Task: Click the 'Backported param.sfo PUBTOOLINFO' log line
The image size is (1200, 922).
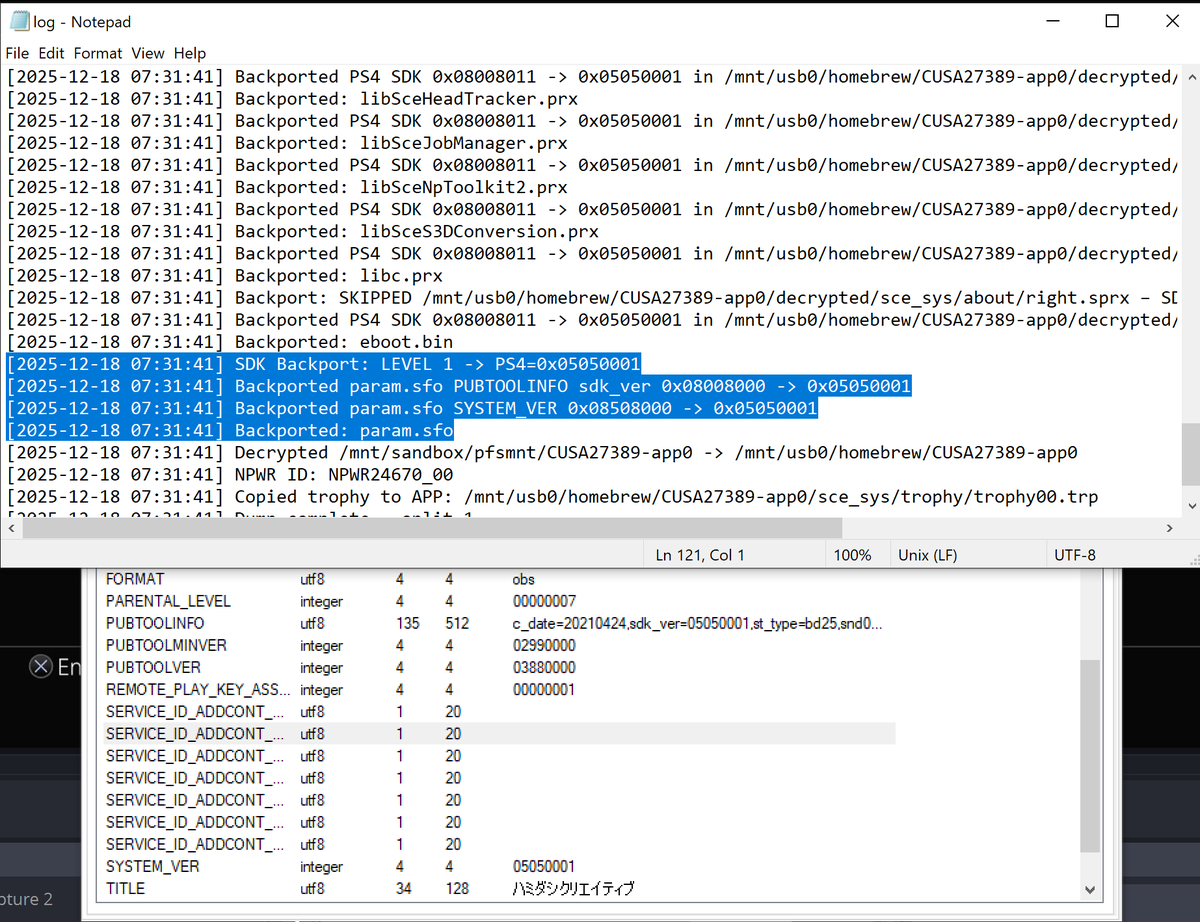Action: coord(459,386)
